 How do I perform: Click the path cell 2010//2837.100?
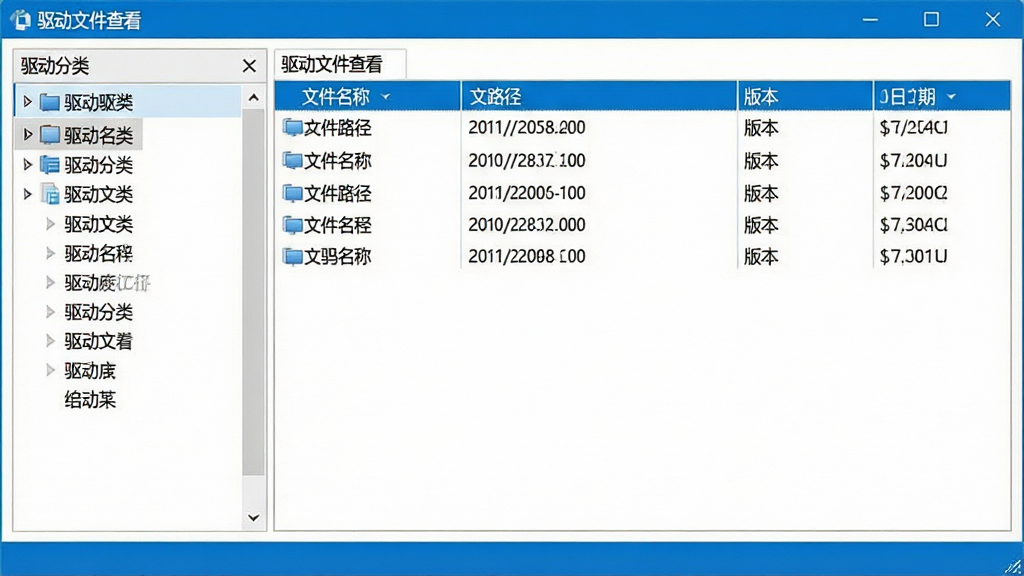tap(526, 160)
